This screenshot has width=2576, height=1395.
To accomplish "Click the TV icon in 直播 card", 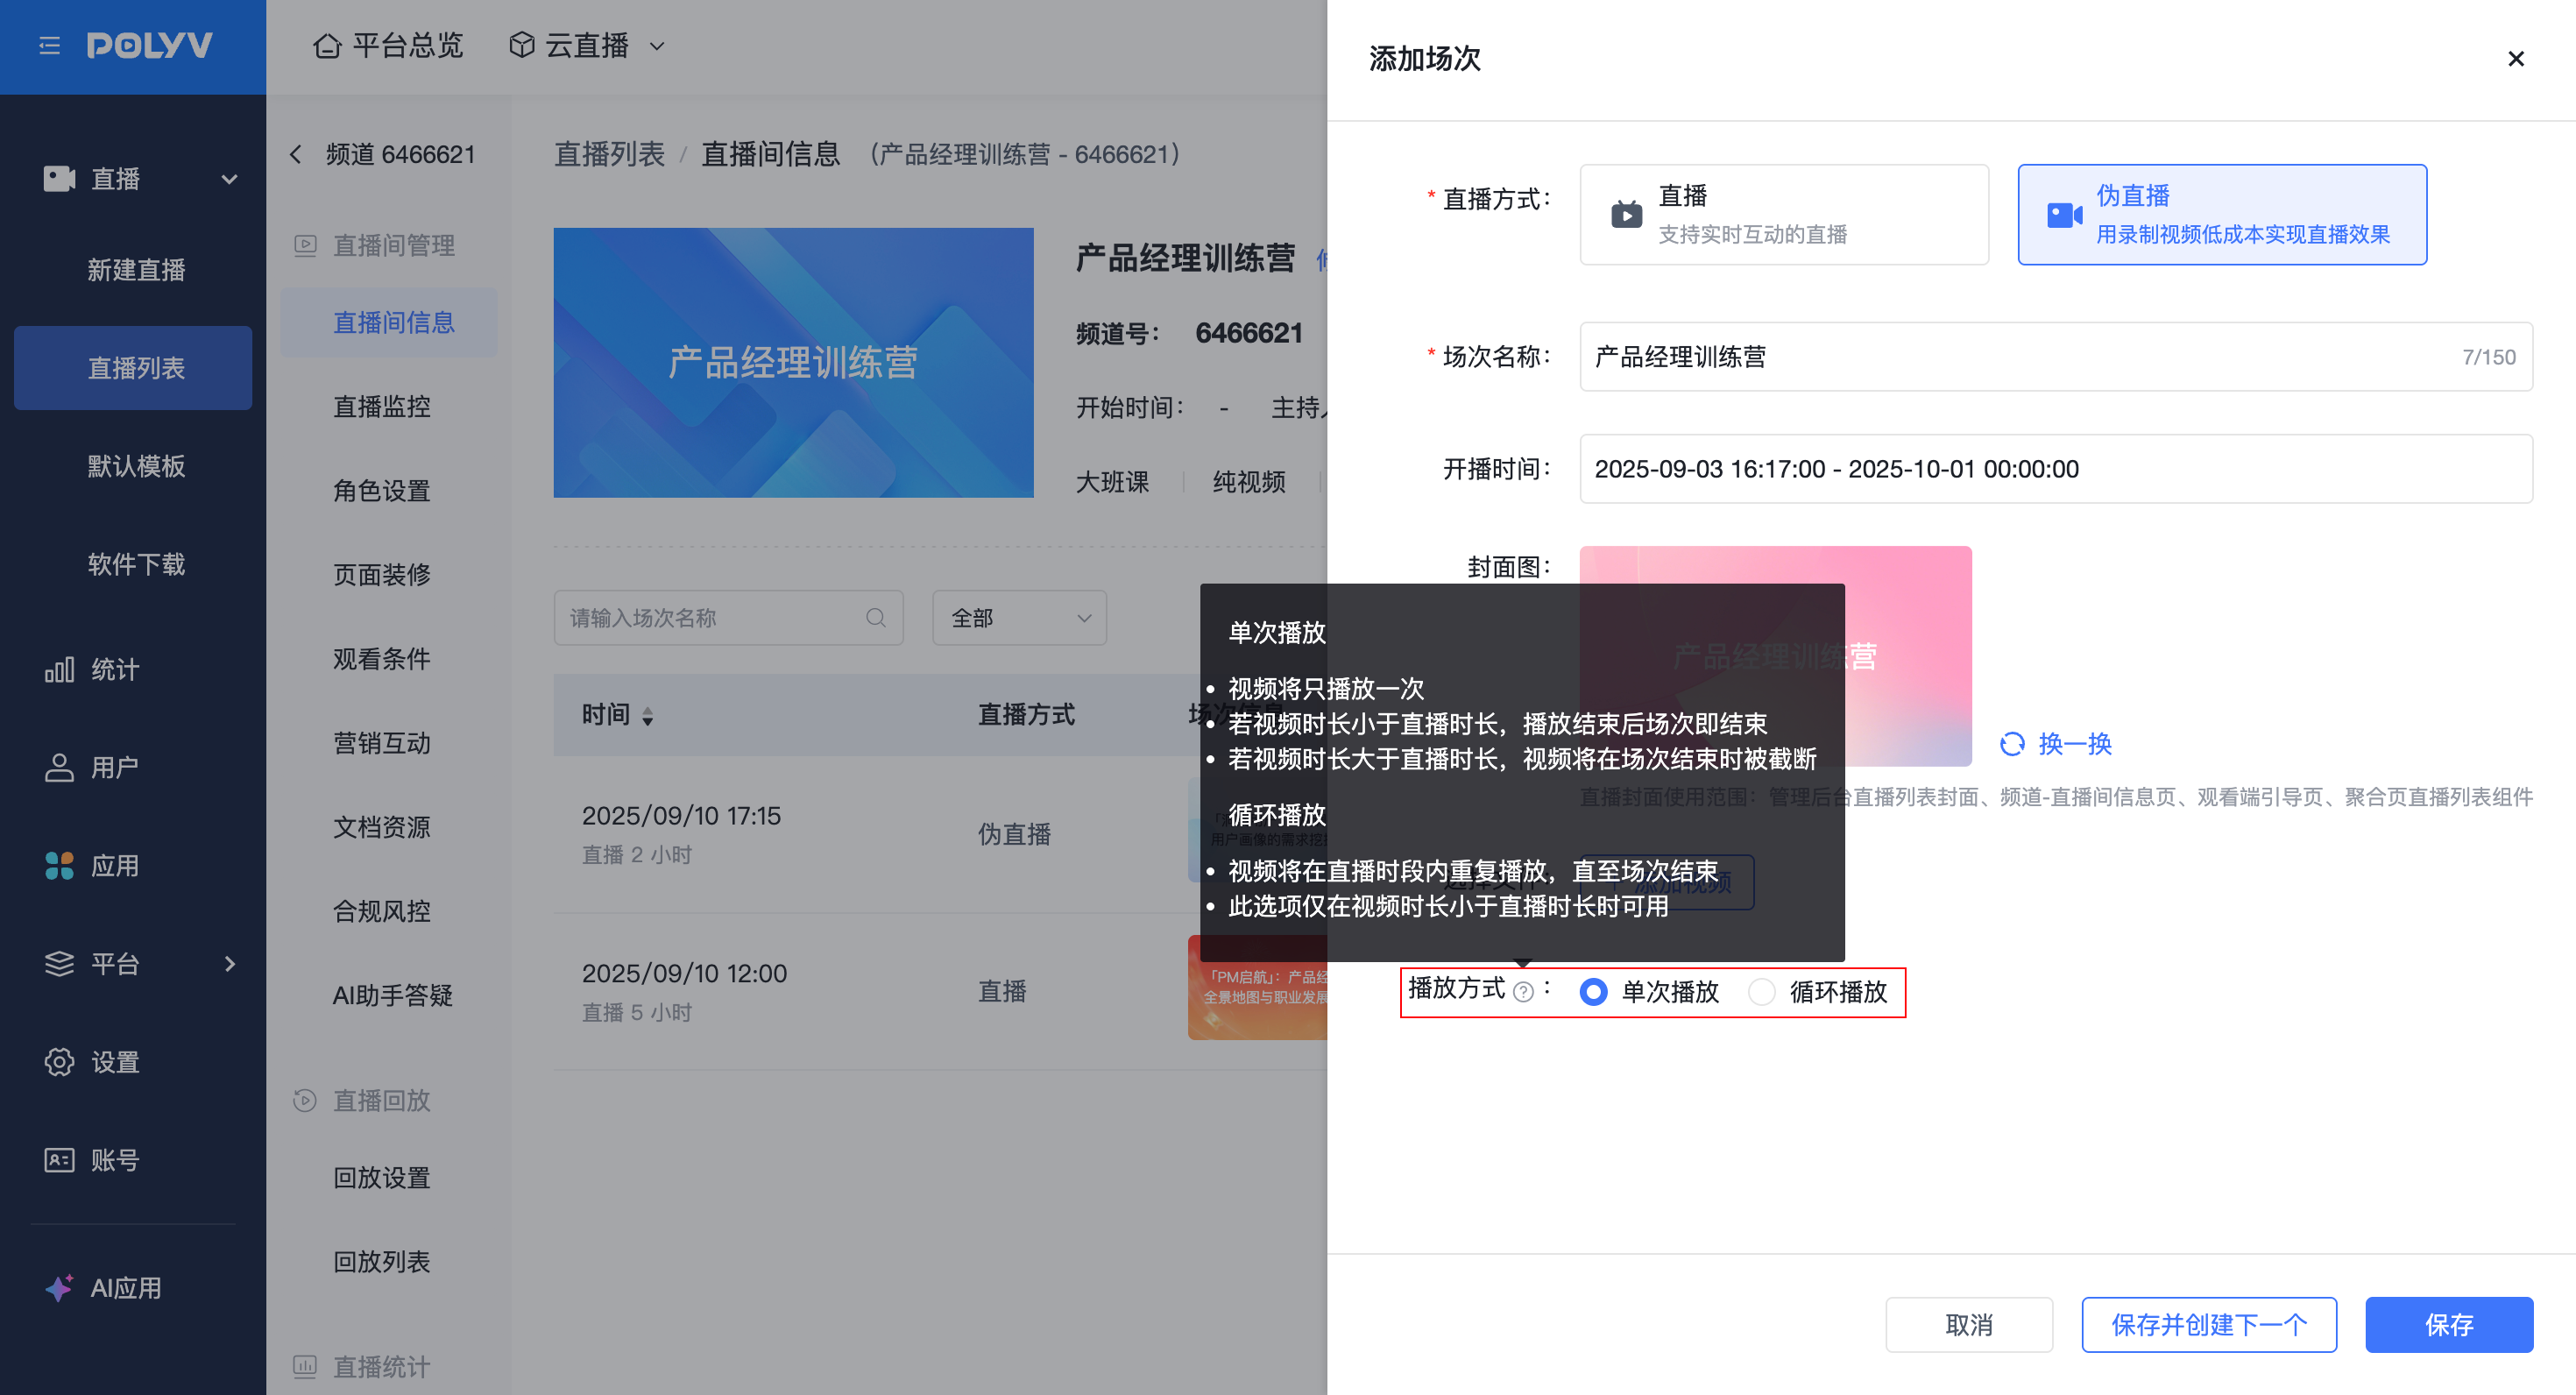I will (x=1626, y=214).
